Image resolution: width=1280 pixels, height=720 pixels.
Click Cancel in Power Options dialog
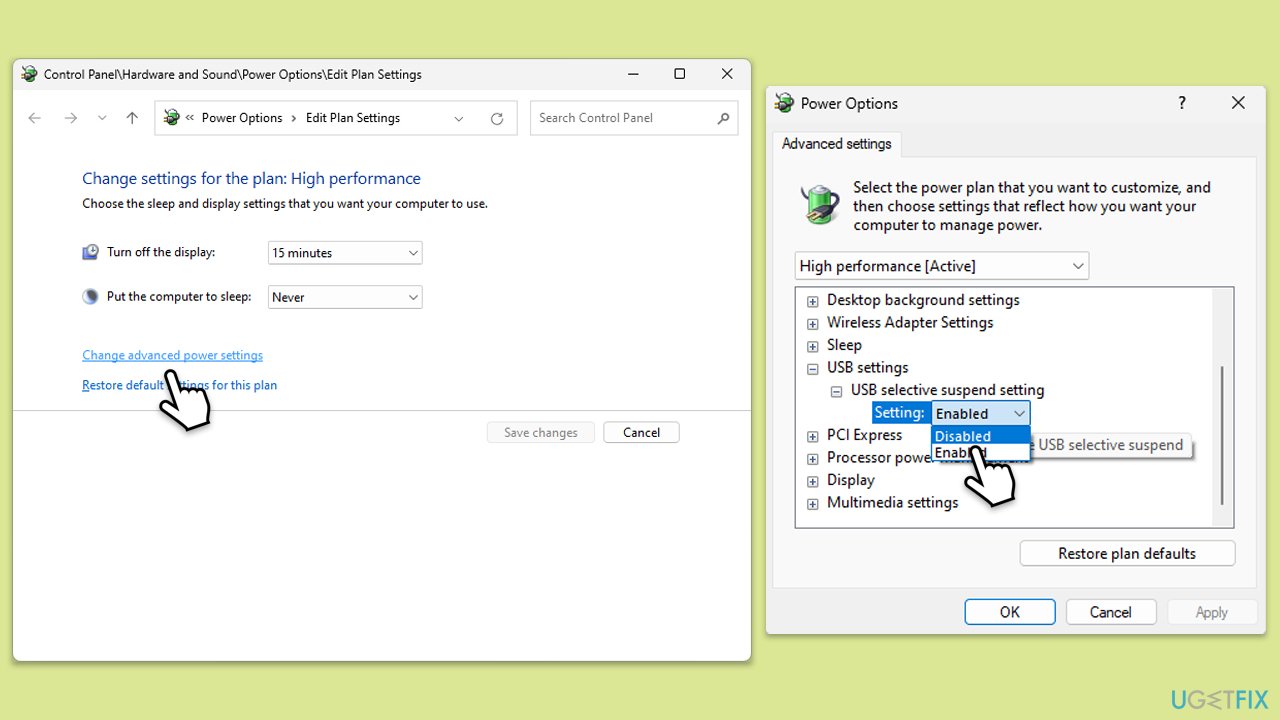pyautogui.click(x=1111, y=612)
